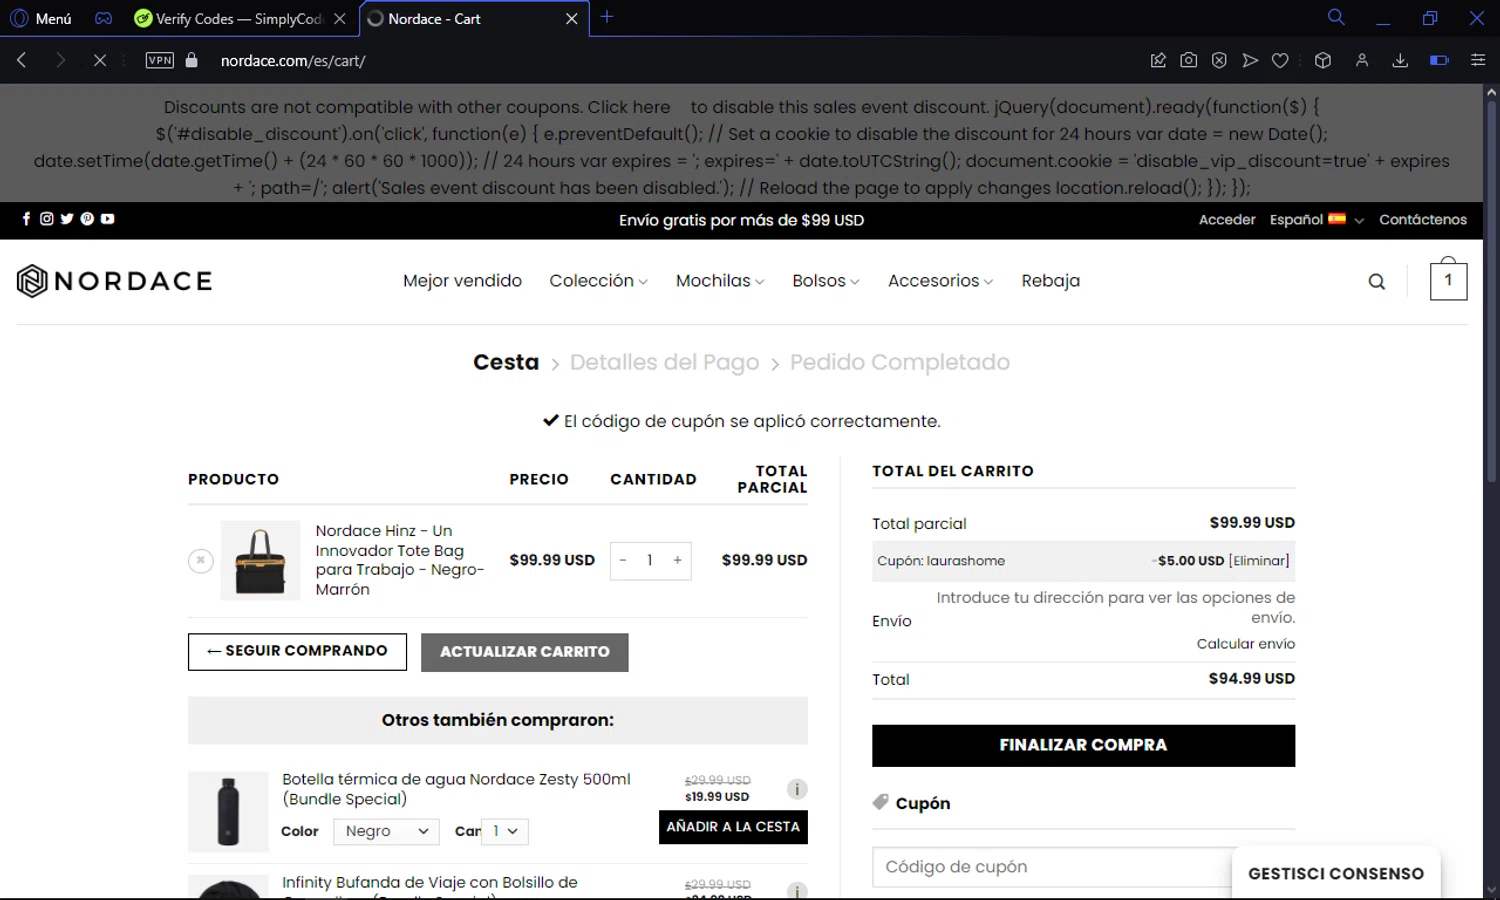Viewport: 1500px width, 900px height.
Task: Open the cart bag icon showing 1
Action: 1448,279
